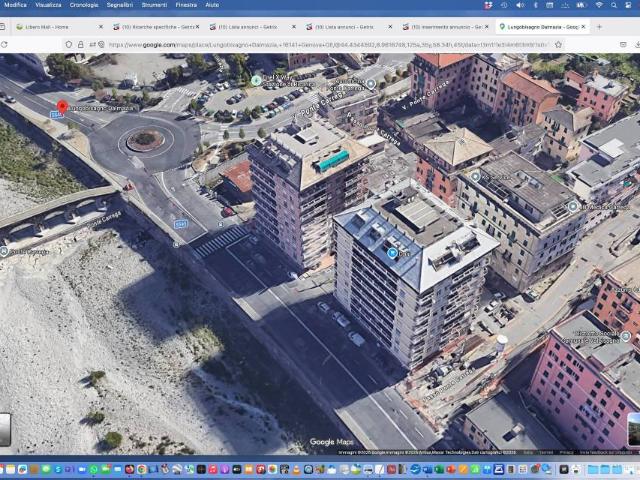Switch to the Libero Mail tab
Screen dimensions: 640x480
(x=59, y=27)
